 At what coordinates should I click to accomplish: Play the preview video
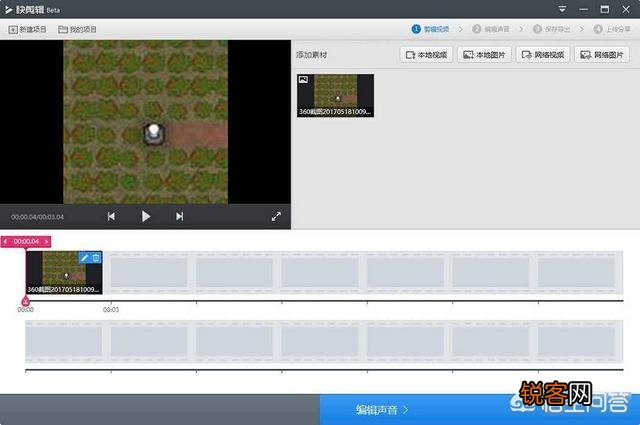146,216
